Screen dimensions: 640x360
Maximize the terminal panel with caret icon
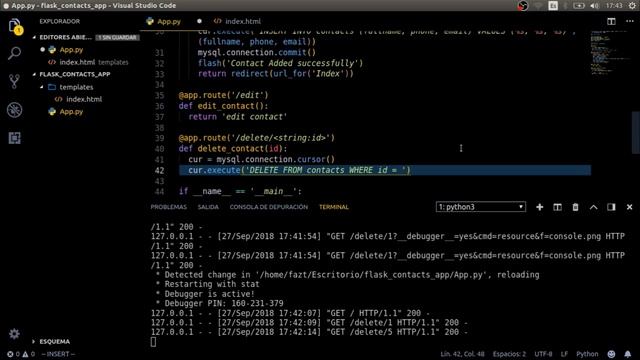593,207
